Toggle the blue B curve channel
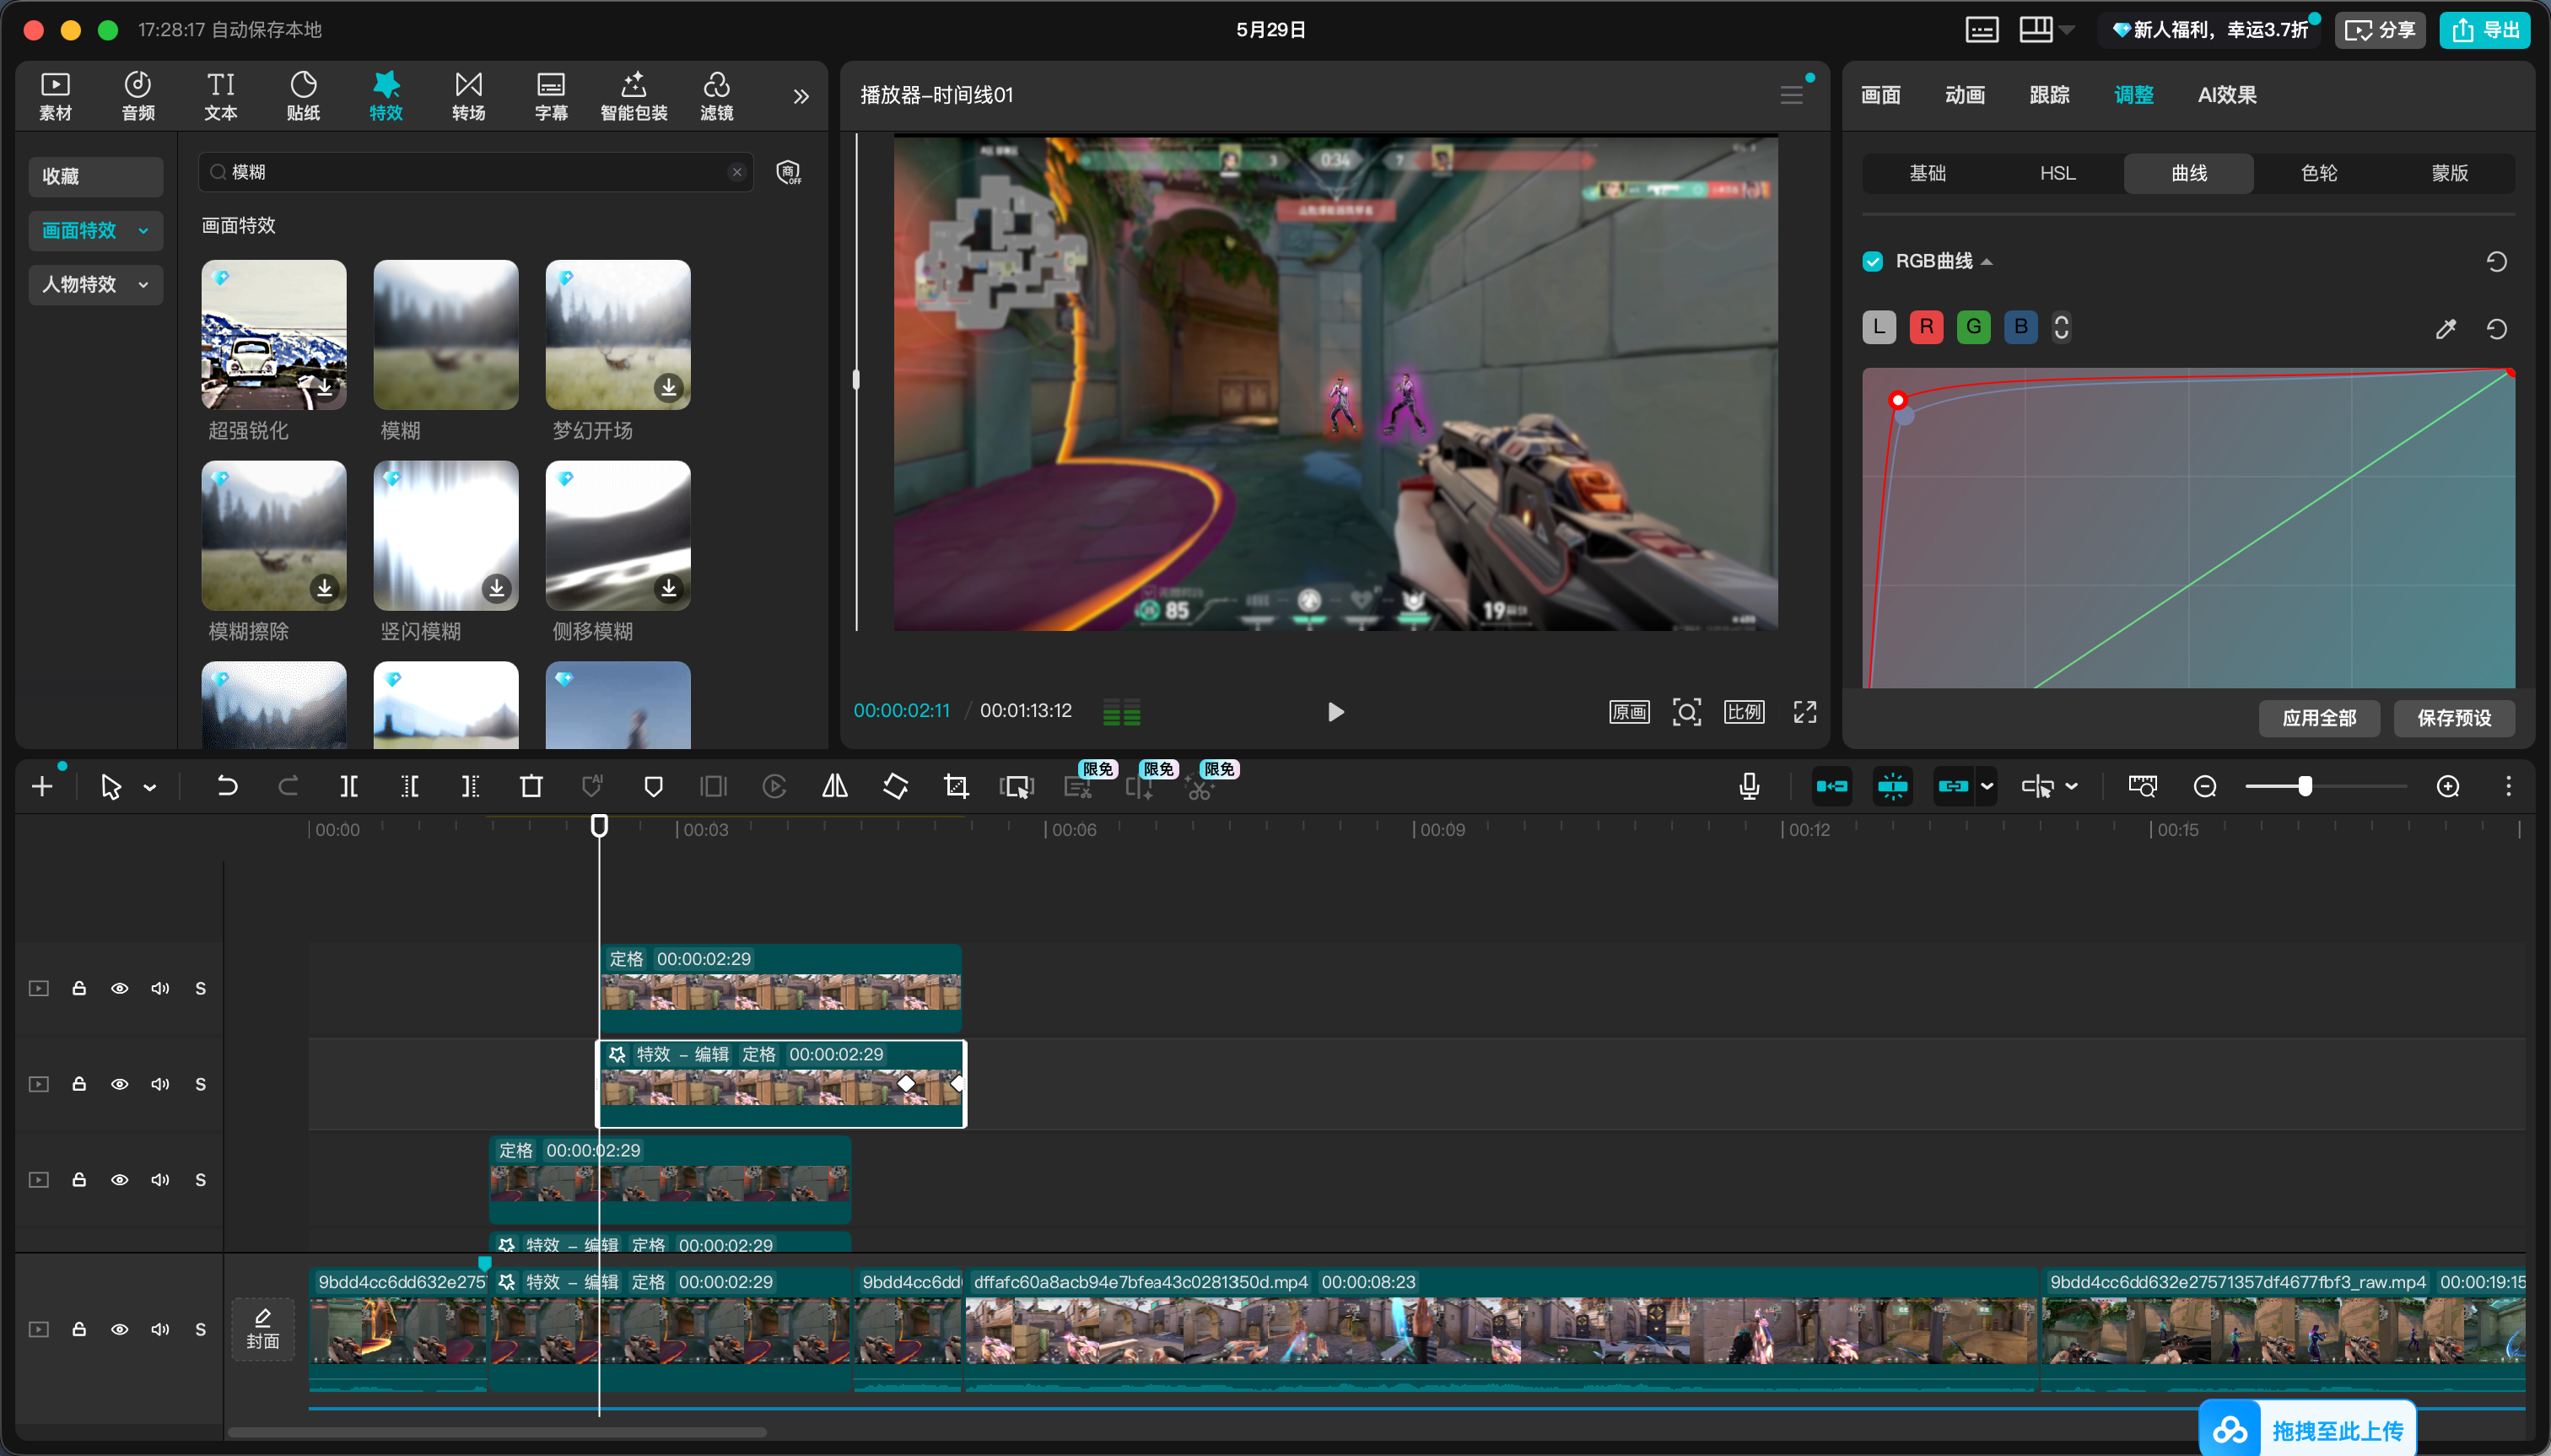The image size is (2551, 1456). pos(2021,327)
